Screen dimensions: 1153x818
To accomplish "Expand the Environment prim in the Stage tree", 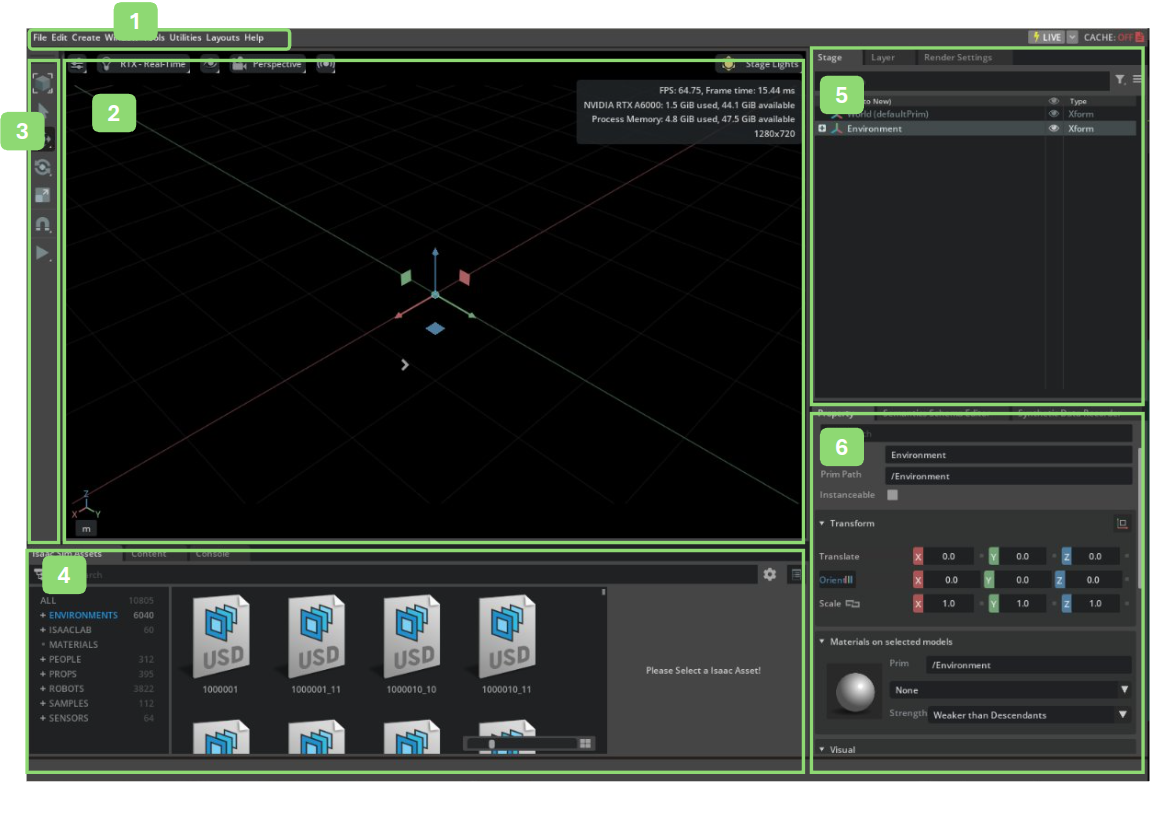I will tap(824, 128).
